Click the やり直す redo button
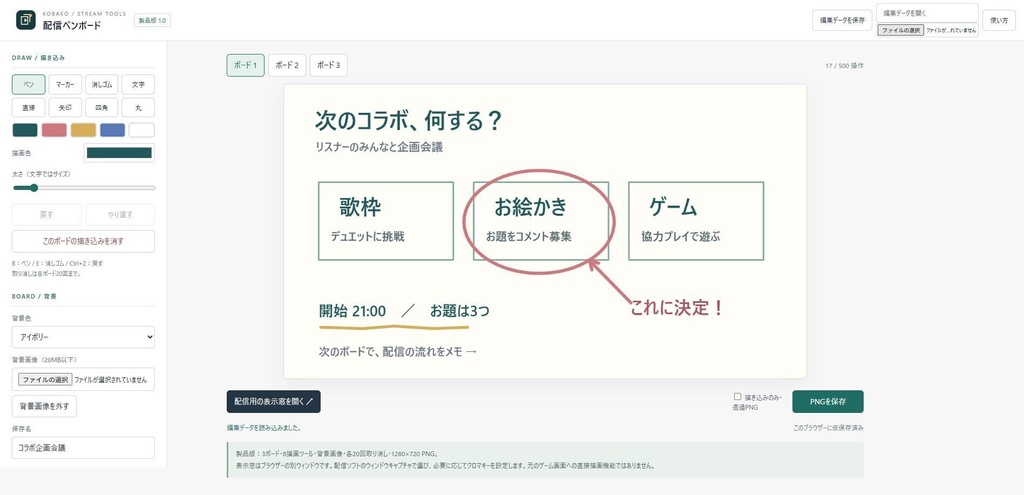 [120, 214]
